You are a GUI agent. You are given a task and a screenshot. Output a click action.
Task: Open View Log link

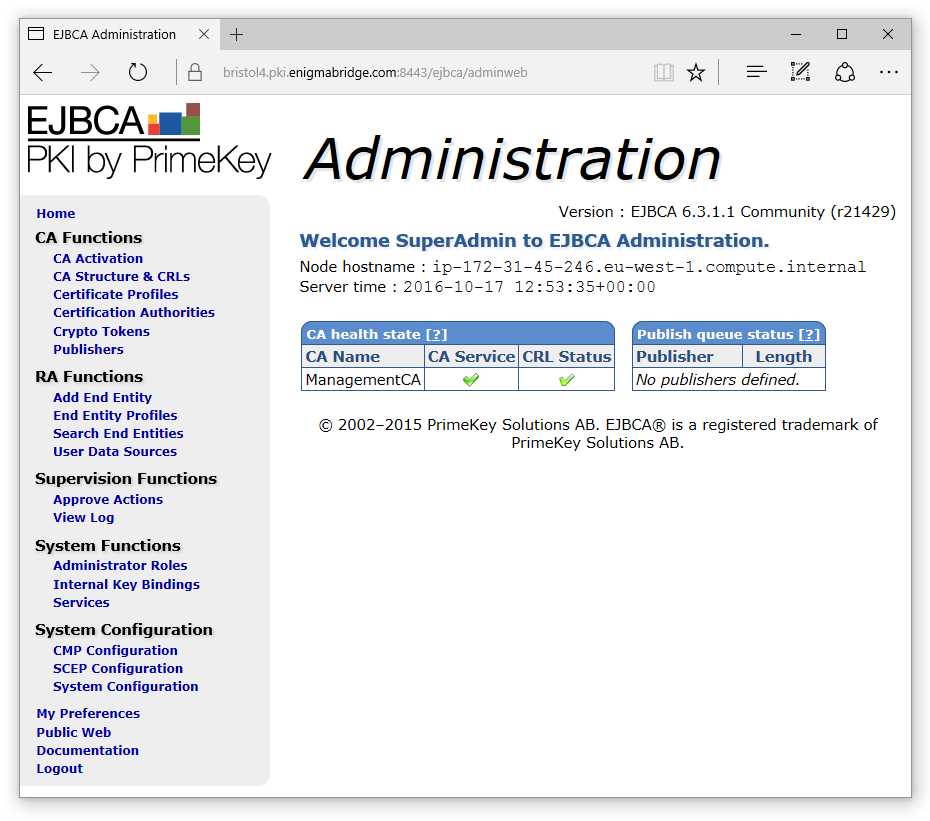tap(84, 517)
